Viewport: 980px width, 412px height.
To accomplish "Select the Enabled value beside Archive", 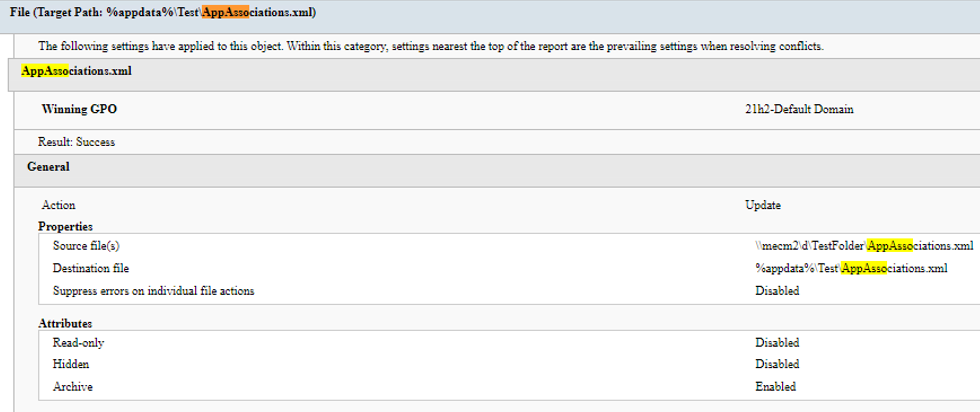I will tap(775, 387).
